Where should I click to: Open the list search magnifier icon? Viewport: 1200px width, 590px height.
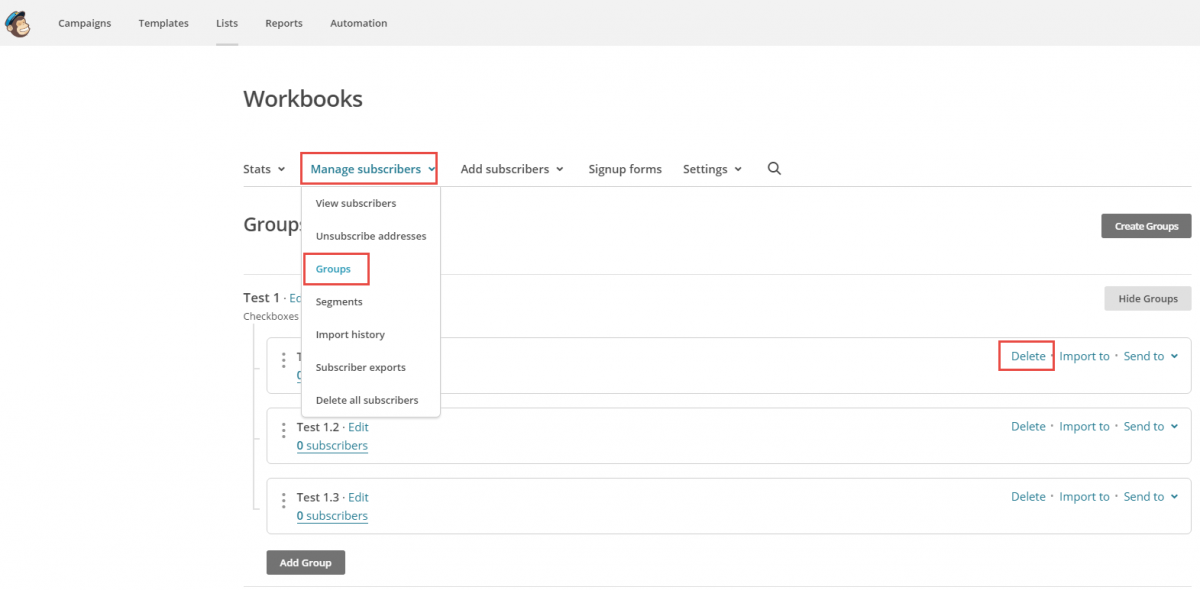coord(774,169)
